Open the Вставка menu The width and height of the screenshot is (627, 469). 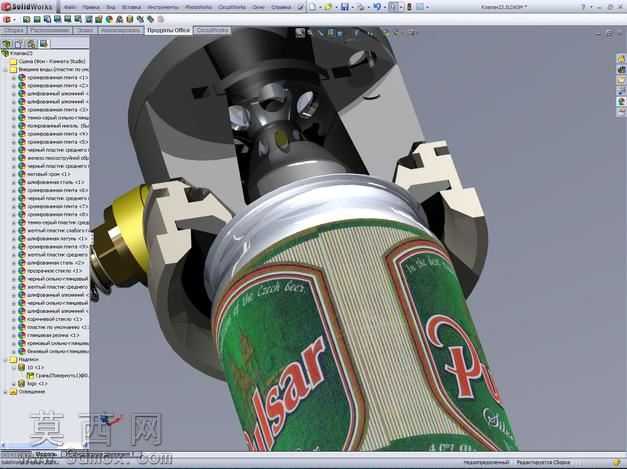coord(131,7)
